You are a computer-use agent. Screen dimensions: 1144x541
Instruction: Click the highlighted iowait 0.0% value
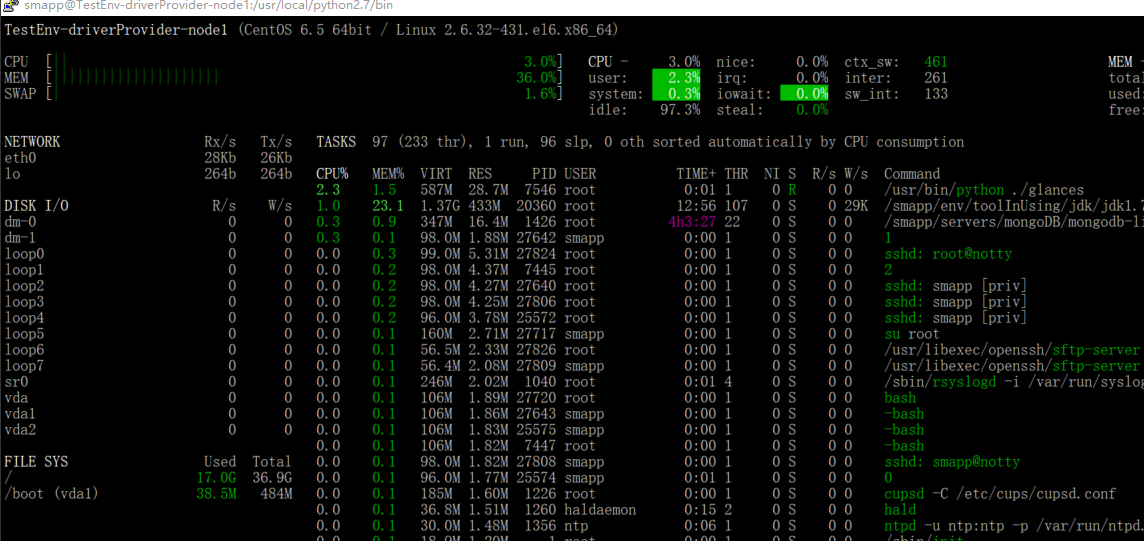804,93
